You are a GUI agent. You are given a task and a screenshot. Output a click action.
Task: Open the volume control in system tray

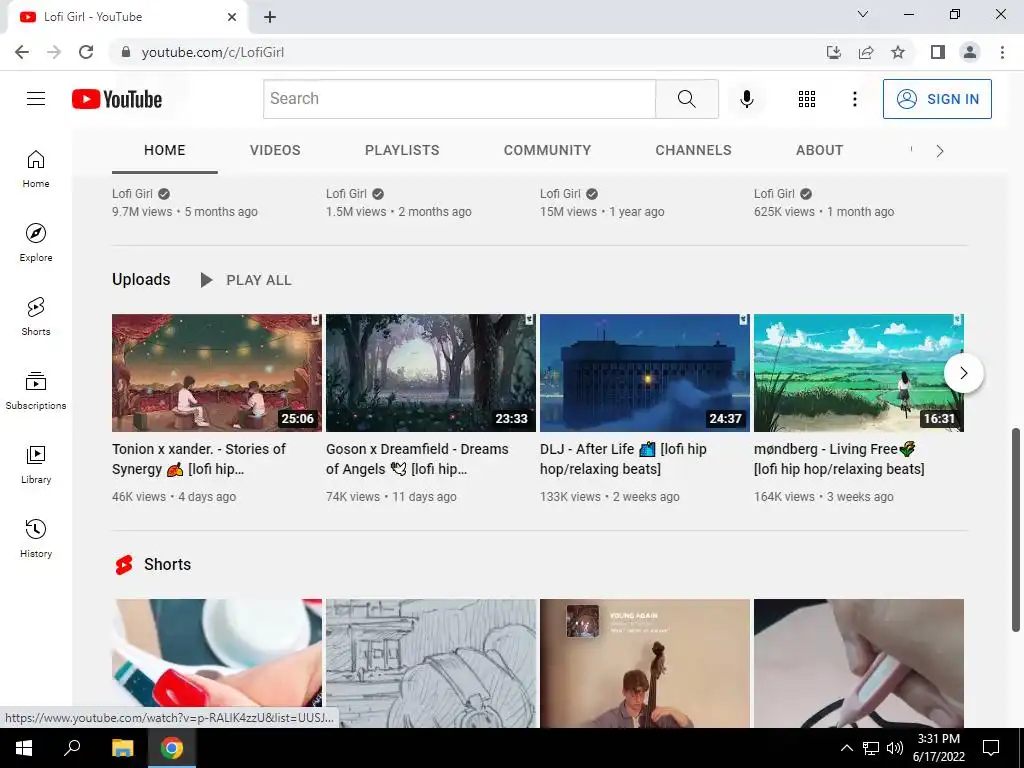click(x=895, y=748)
